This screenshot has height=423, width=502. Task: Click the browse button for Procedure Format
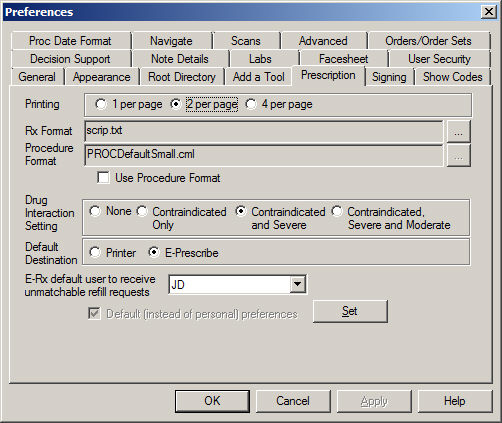click(x=458, y=156)
